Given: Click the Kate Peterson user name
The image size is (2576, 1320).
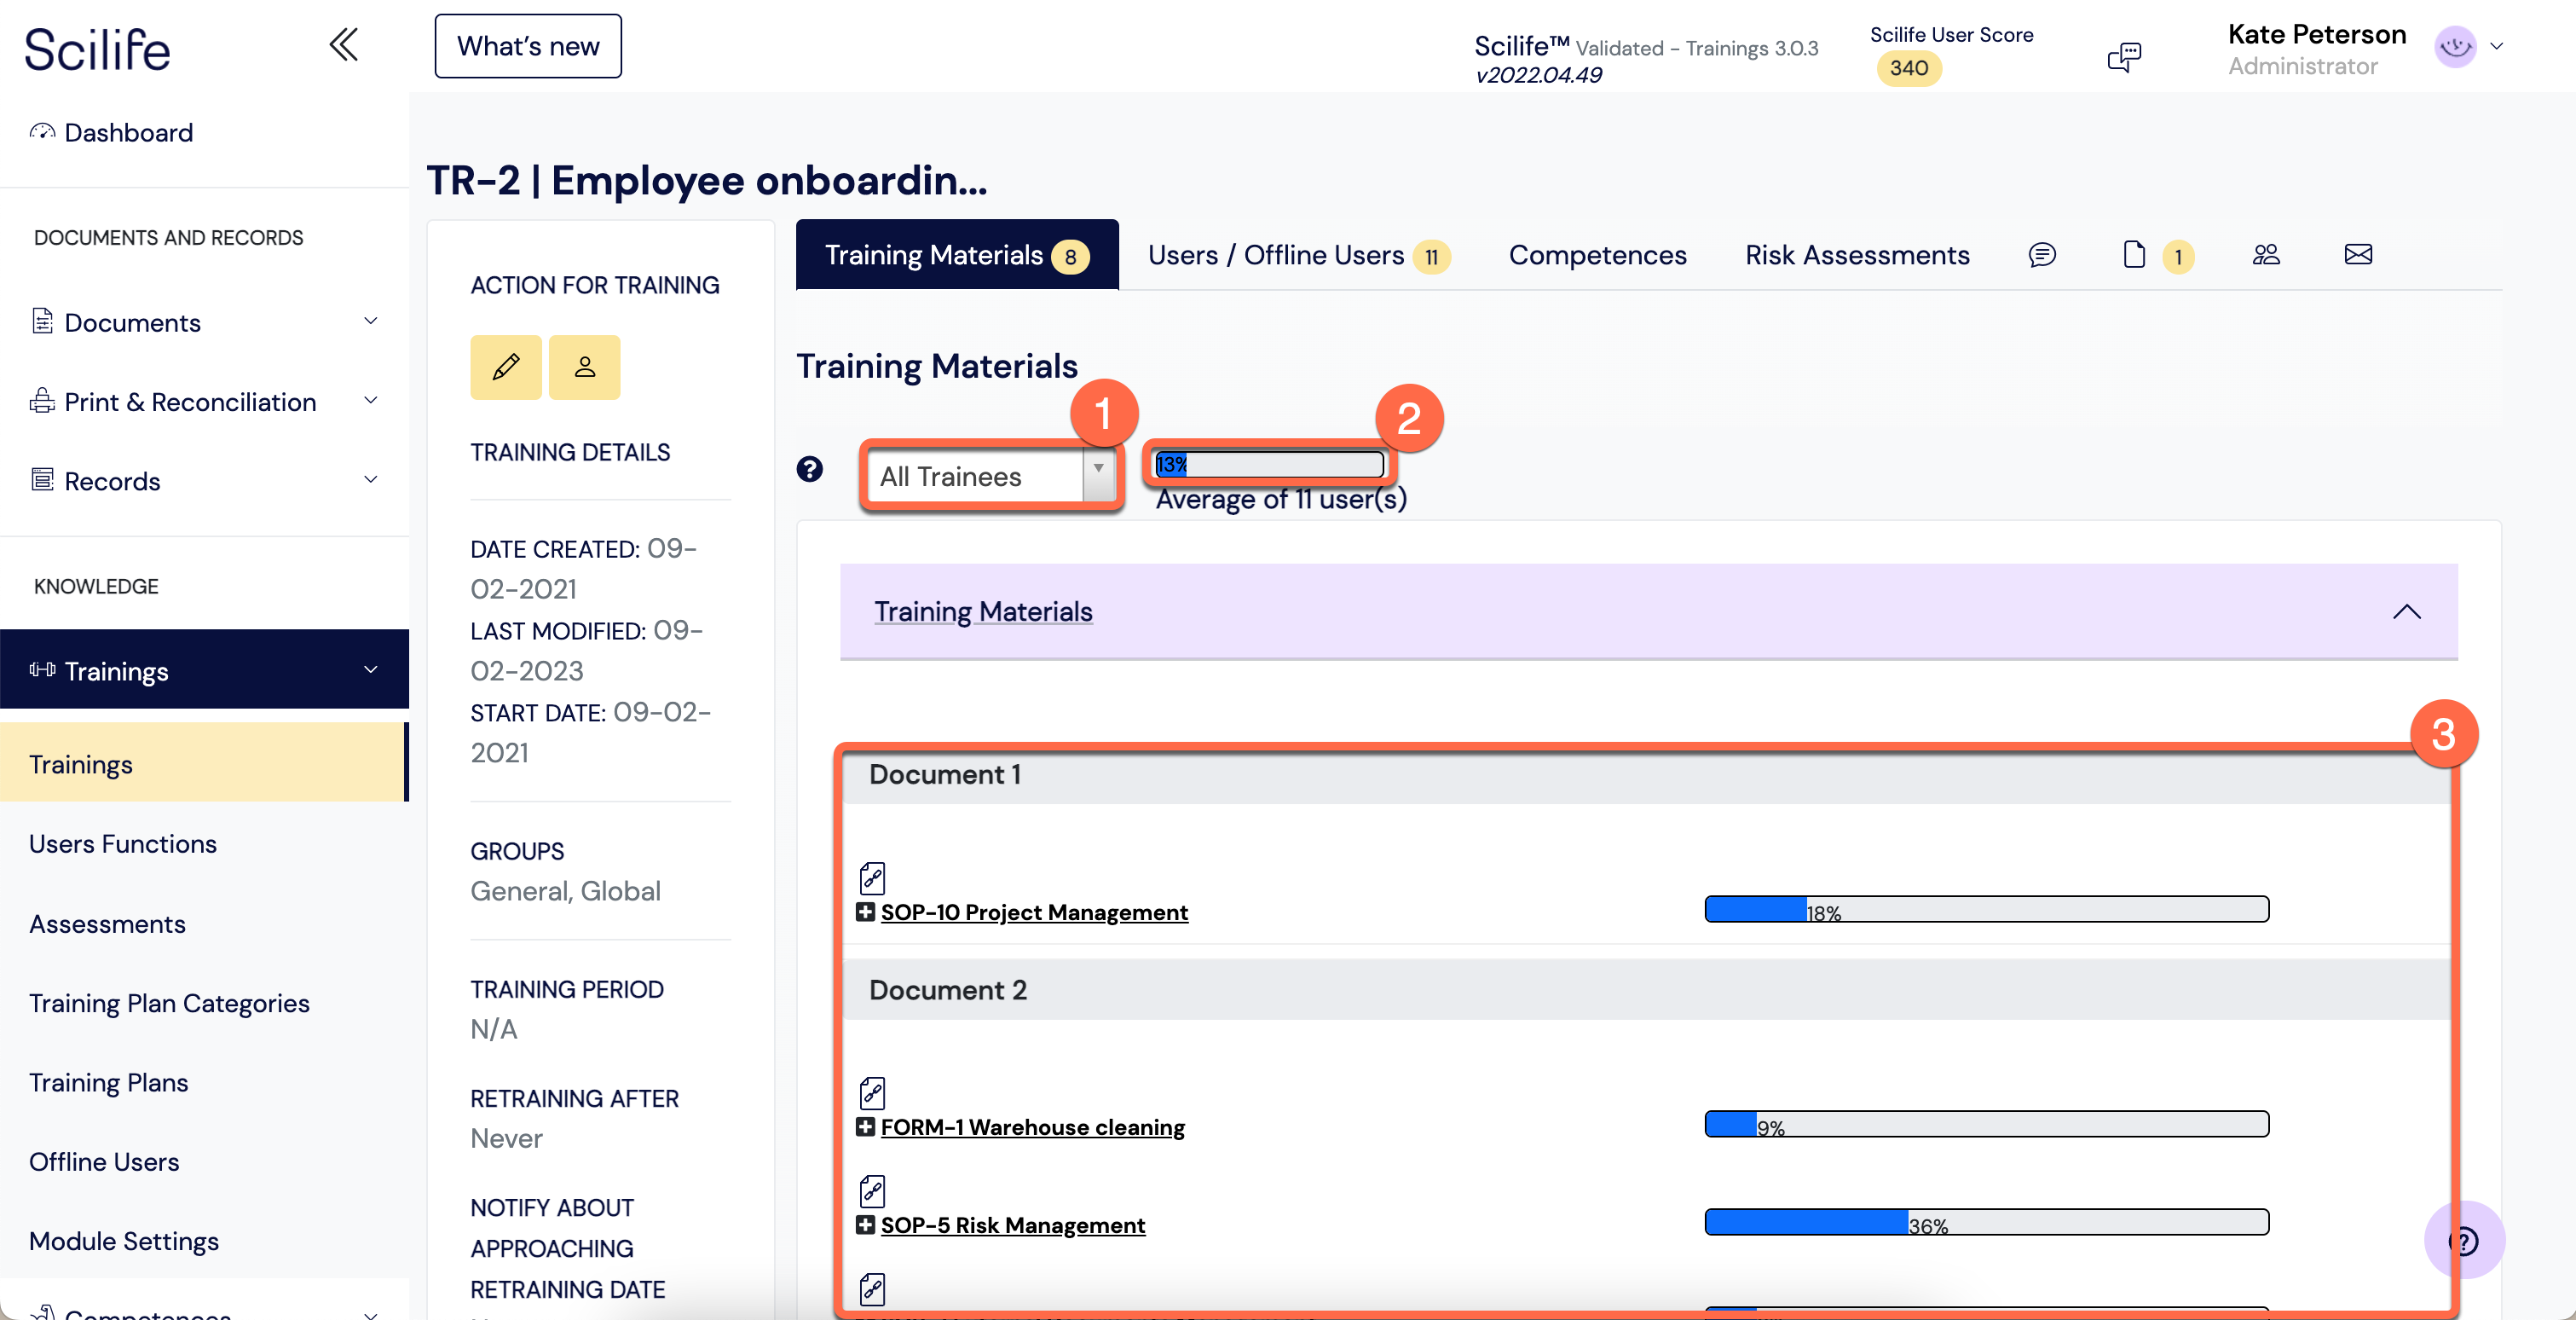Looking at the screenshot, I should point(2316,34).
